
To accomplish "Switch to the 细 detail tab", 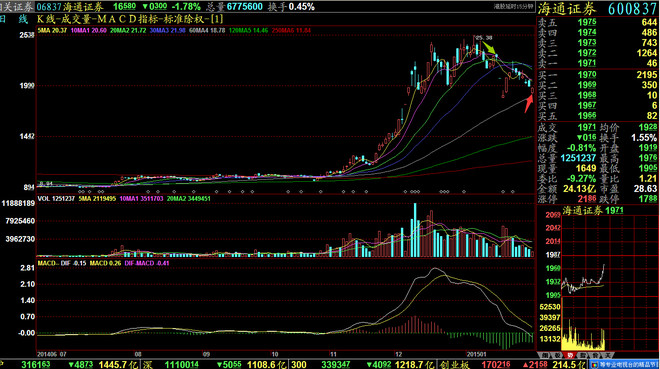I will pyautogui.click(x=545, y=356).
